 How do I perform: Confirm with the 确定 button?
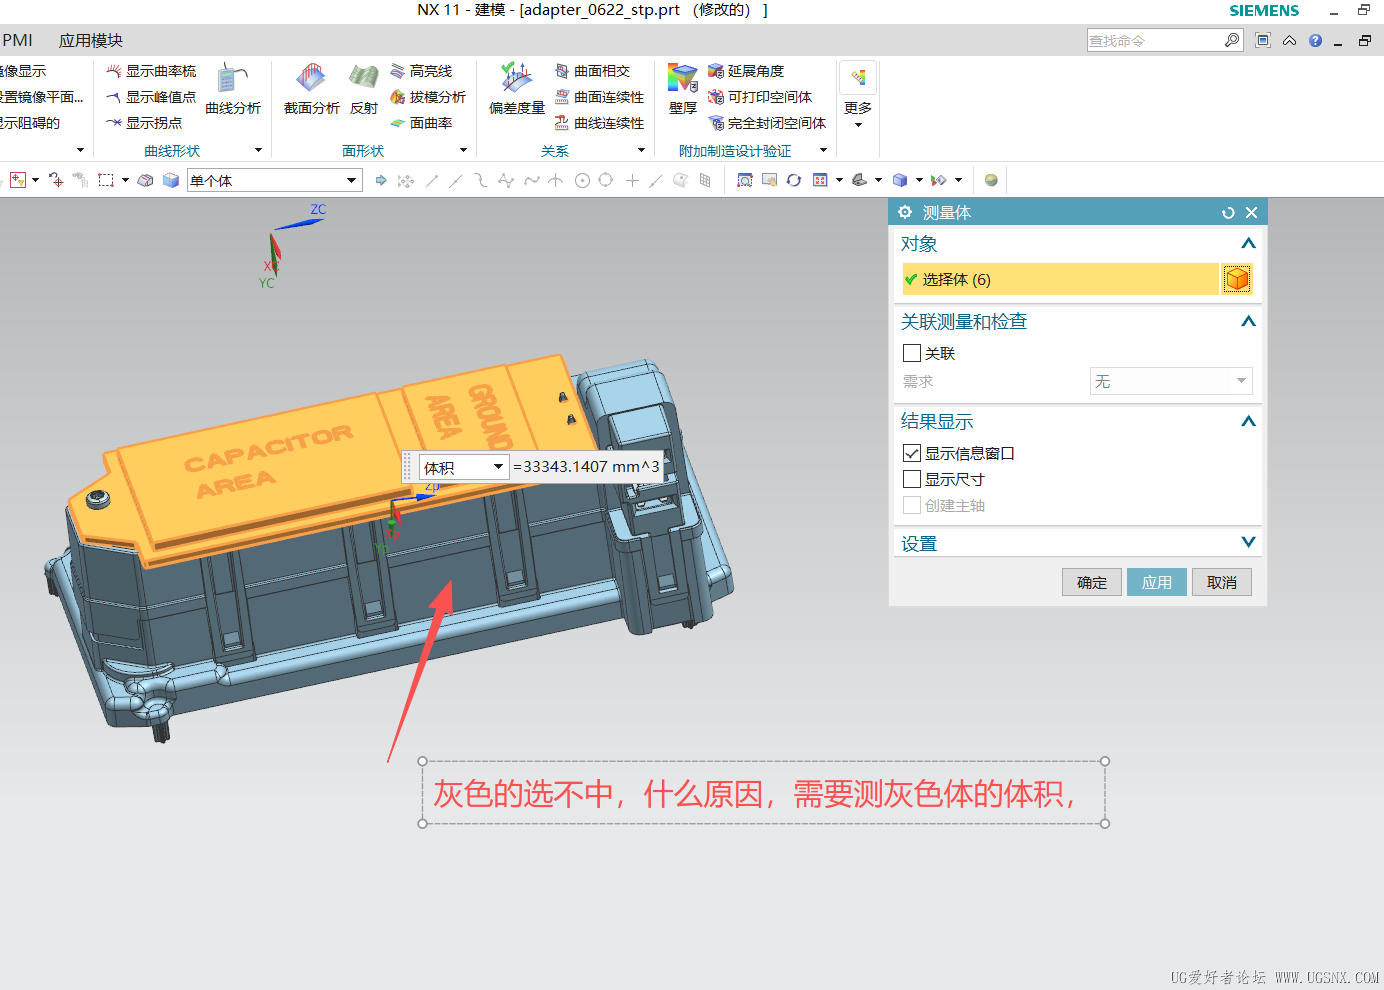tap(1092, 583)
